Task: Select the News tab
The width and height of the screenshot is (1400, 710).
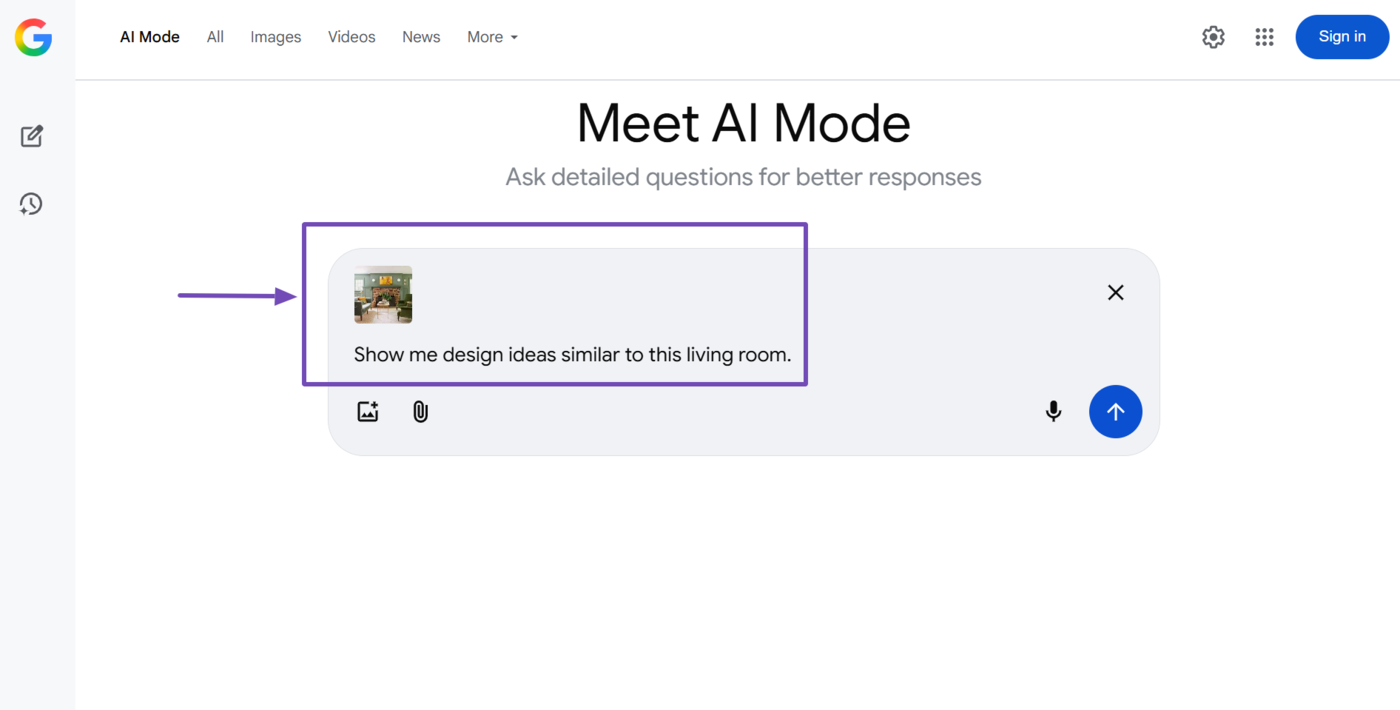Action: [421, 37]
